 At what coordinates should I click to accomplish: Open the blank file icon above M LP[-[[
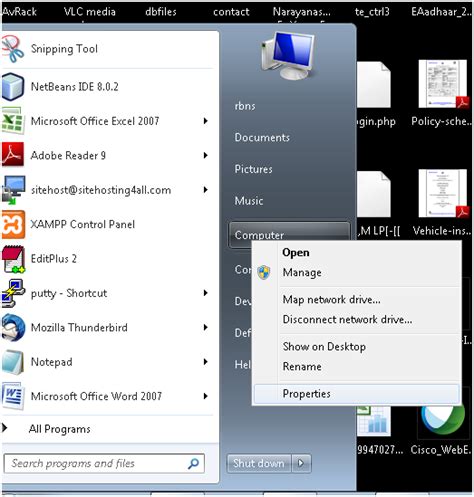(x=374, y=194)
